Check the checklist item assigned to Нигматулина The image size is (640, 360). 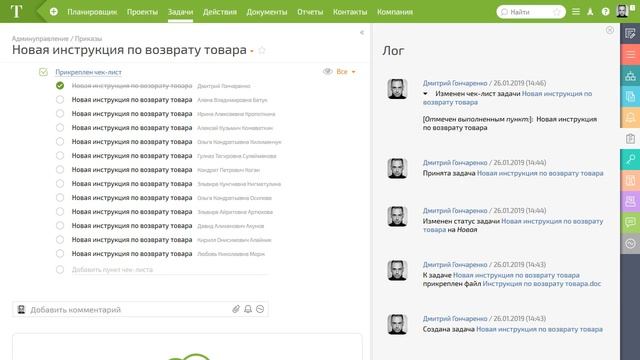pos(60,184)
